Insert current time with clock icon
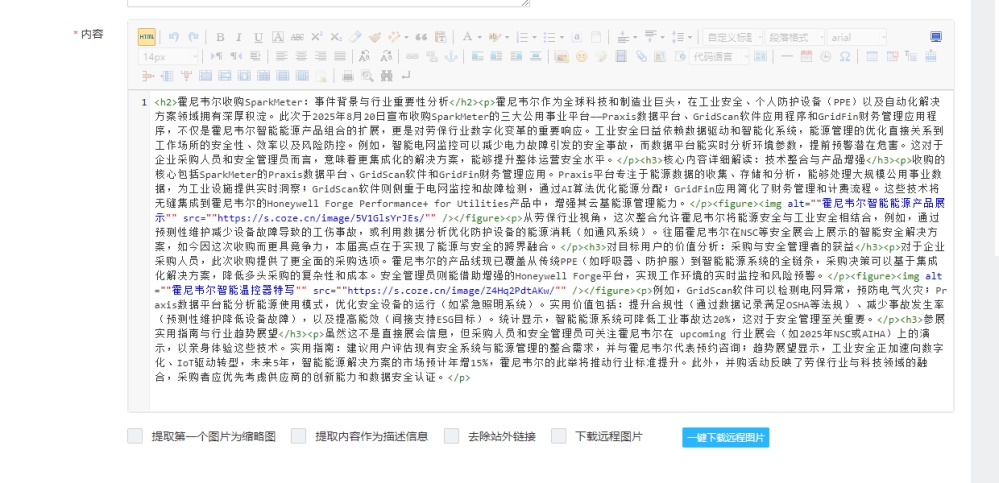 tap(826, 57)
